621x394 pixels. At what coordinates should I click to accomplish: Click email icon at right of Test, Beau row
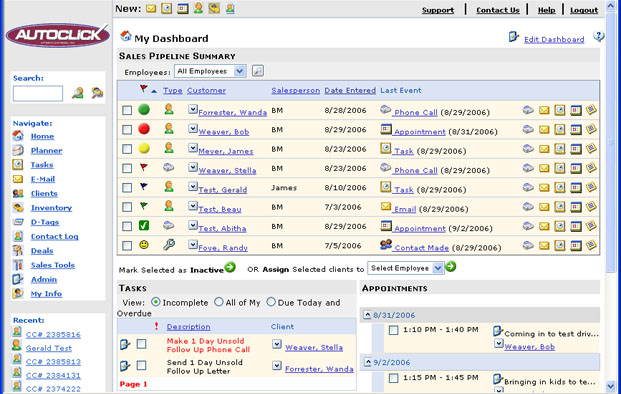[x=544, y=206]
